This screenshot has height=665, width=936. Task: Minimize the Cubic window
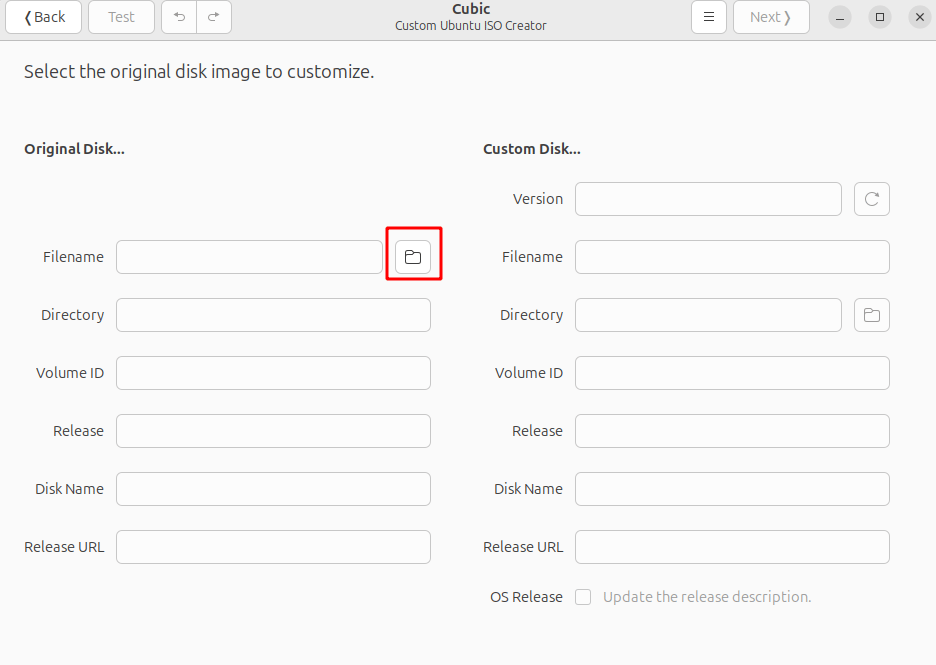[840, 17]
